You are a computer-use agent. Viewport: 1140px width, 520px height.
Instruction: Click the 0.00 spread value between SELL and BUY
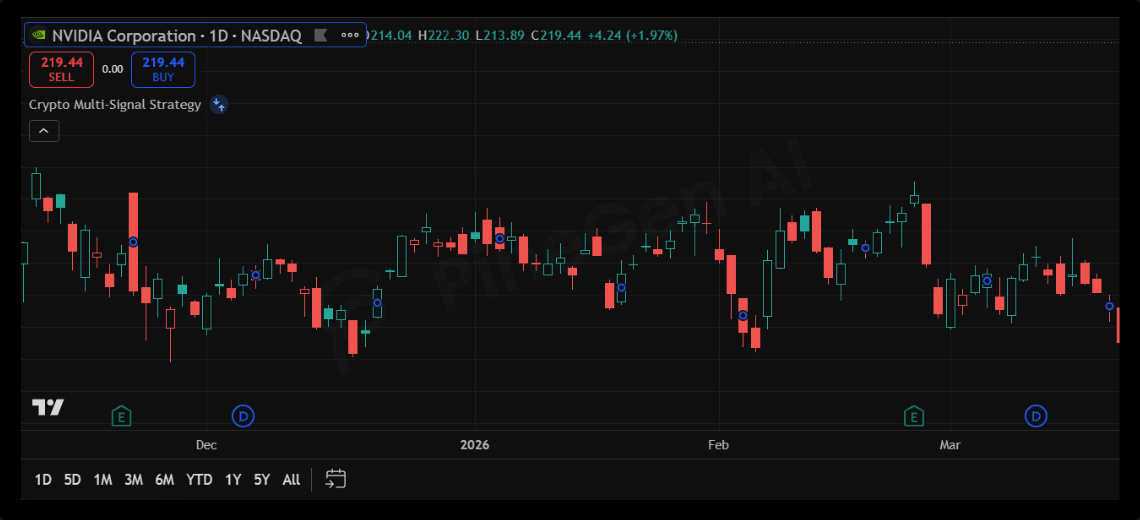113,69
